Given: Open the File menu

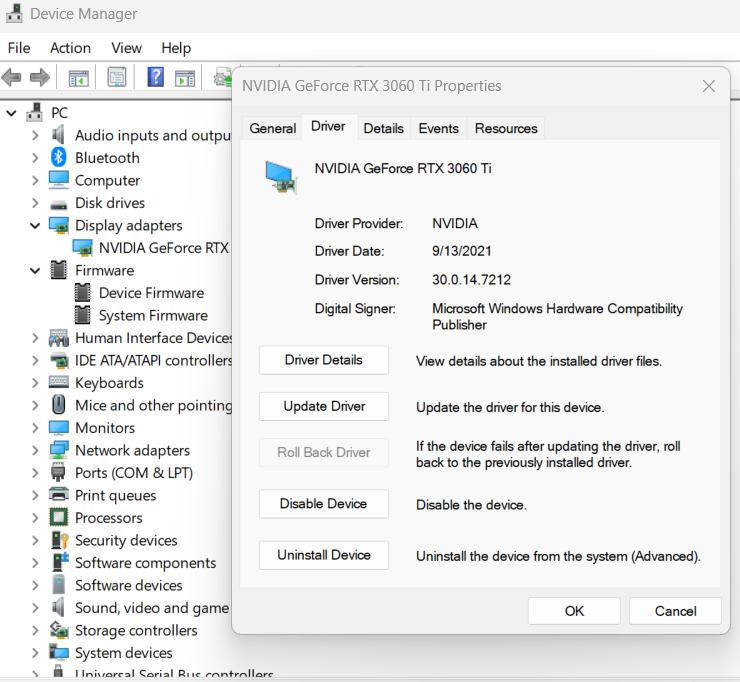Looking at the screenshot, I should coord(19,48).
